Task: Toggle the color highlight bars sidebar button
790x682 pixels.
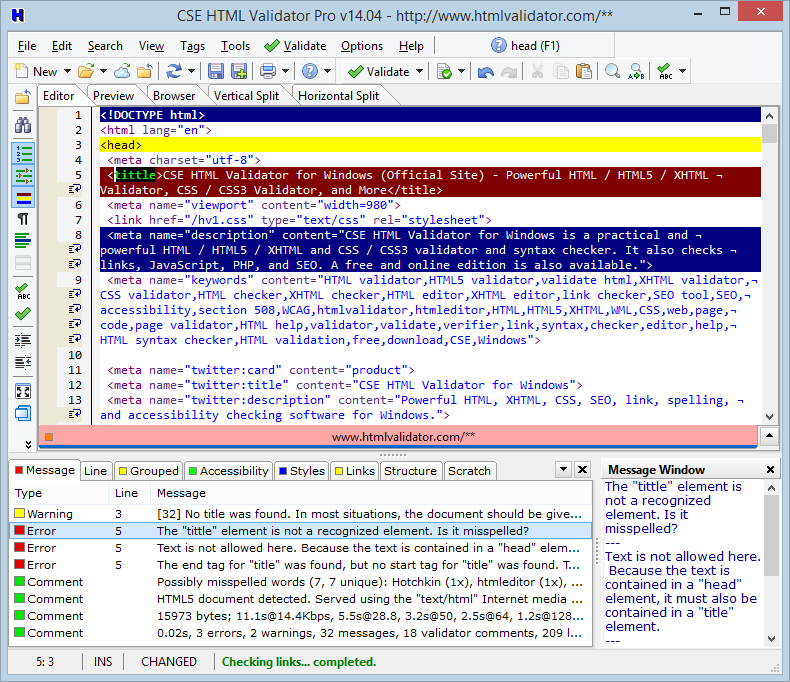Action: click(x=22, y=197)
